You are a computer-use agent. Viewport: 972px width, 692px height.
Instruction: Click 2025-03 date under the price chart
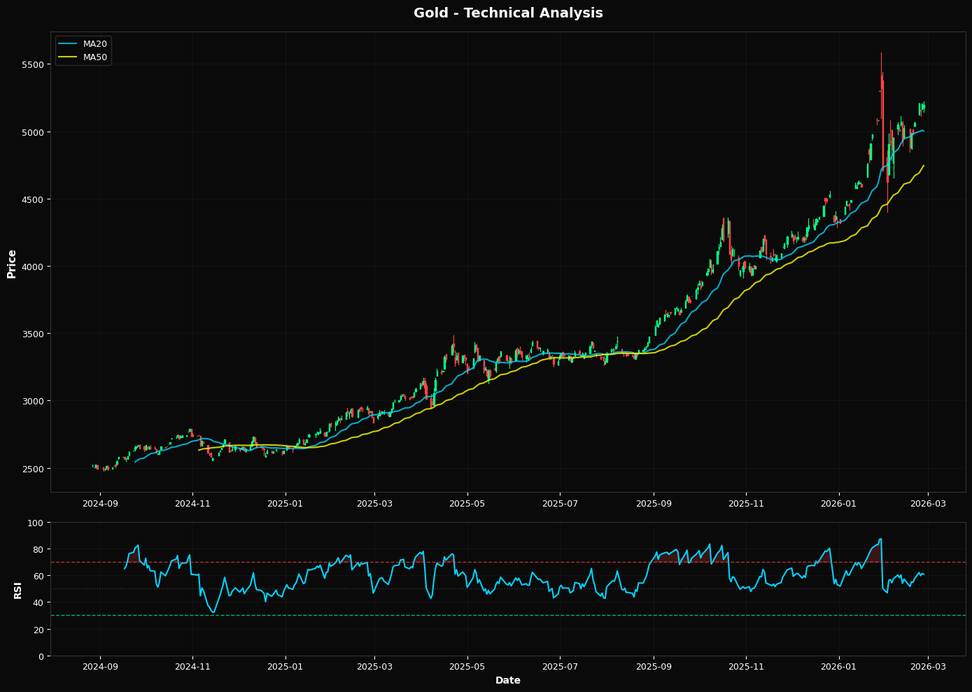(374, 503)
